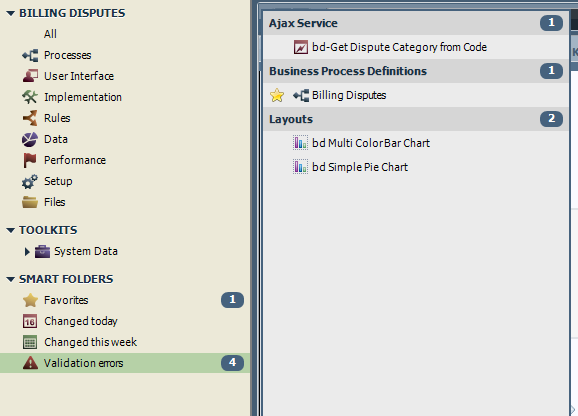Click the Data pie chart icon

[30, 139]
